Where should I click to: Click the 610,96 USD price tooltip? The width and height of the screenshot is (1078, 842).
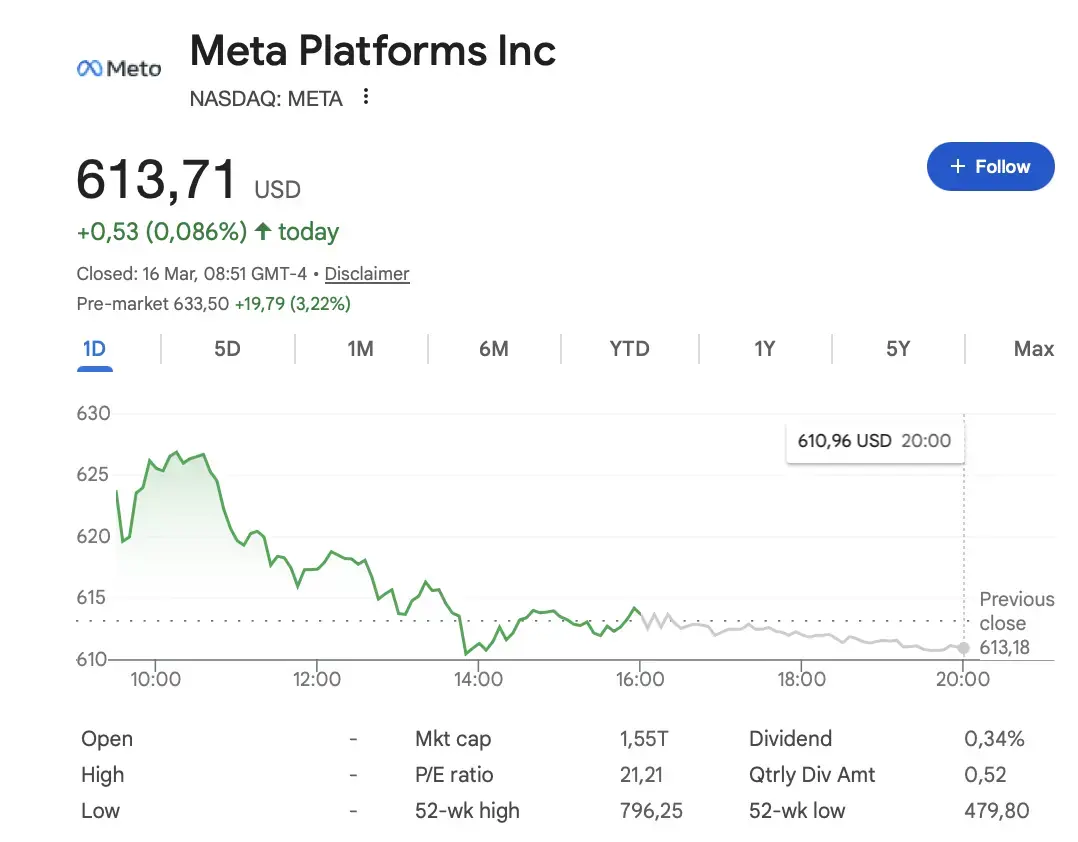point(874,441)
